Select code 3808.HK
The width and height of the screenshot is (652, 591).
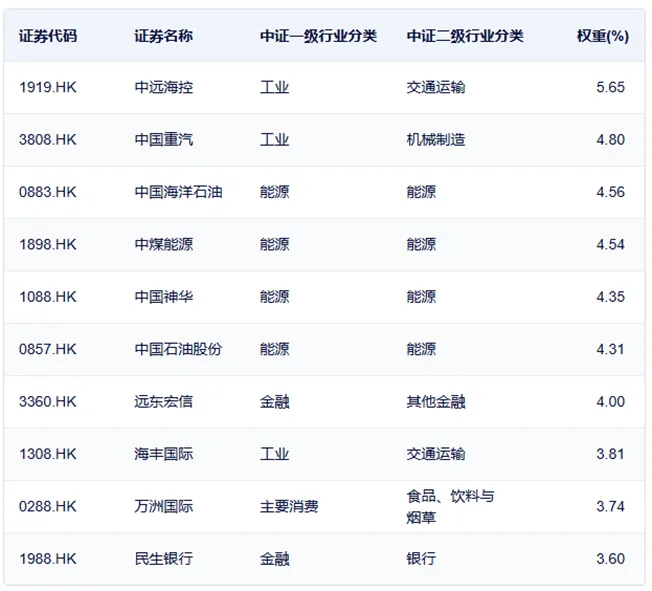tap(48, 140)
